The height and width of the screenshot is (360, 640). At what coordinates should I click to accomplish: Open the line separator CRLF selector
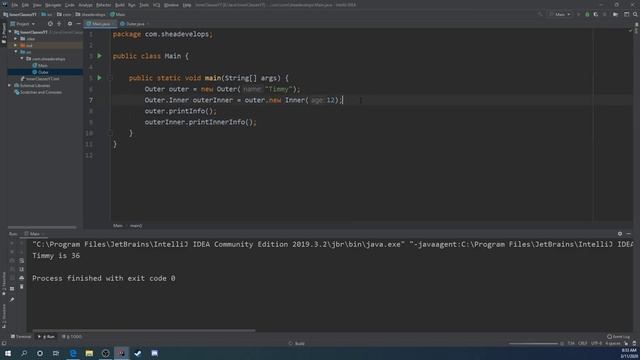point(583,344)
